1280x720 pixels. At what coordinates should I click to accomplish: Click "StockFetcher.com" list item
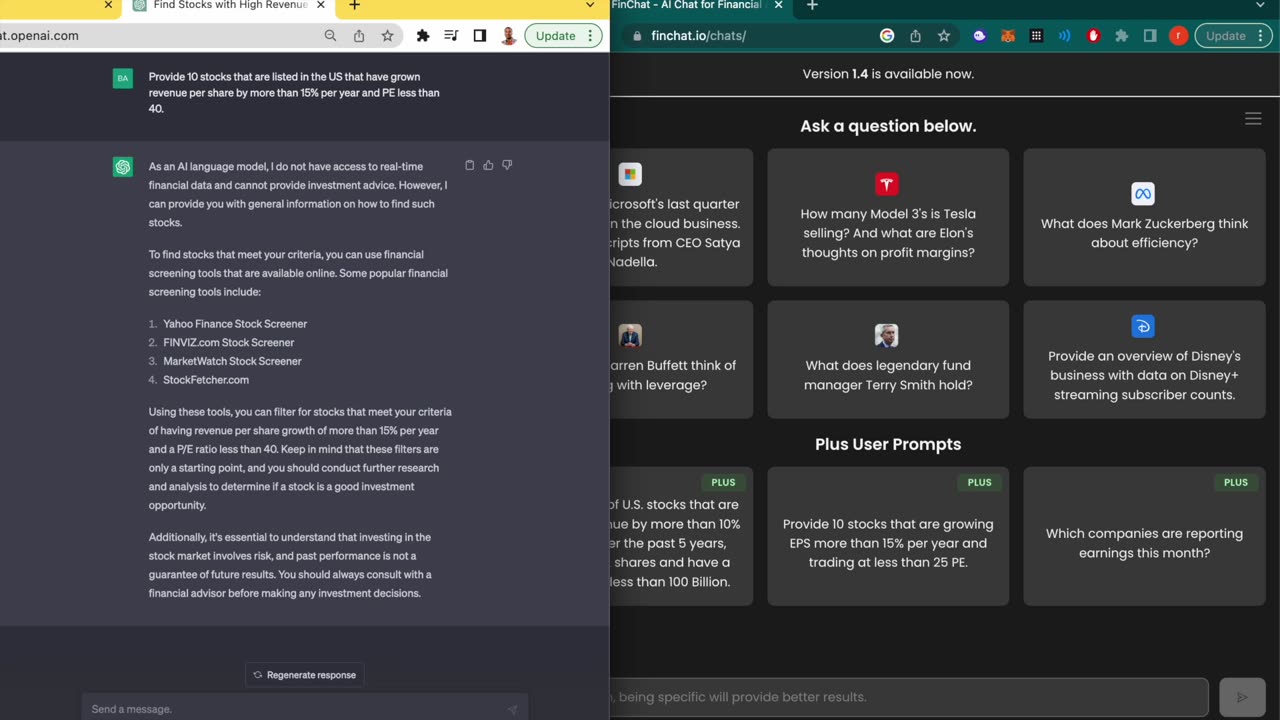[x=206, y=380]
